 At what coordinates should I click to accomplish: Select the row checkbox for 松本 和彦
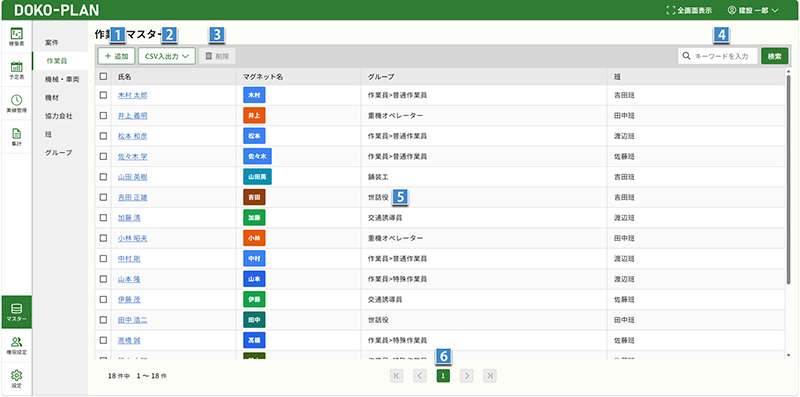point(104,136)
